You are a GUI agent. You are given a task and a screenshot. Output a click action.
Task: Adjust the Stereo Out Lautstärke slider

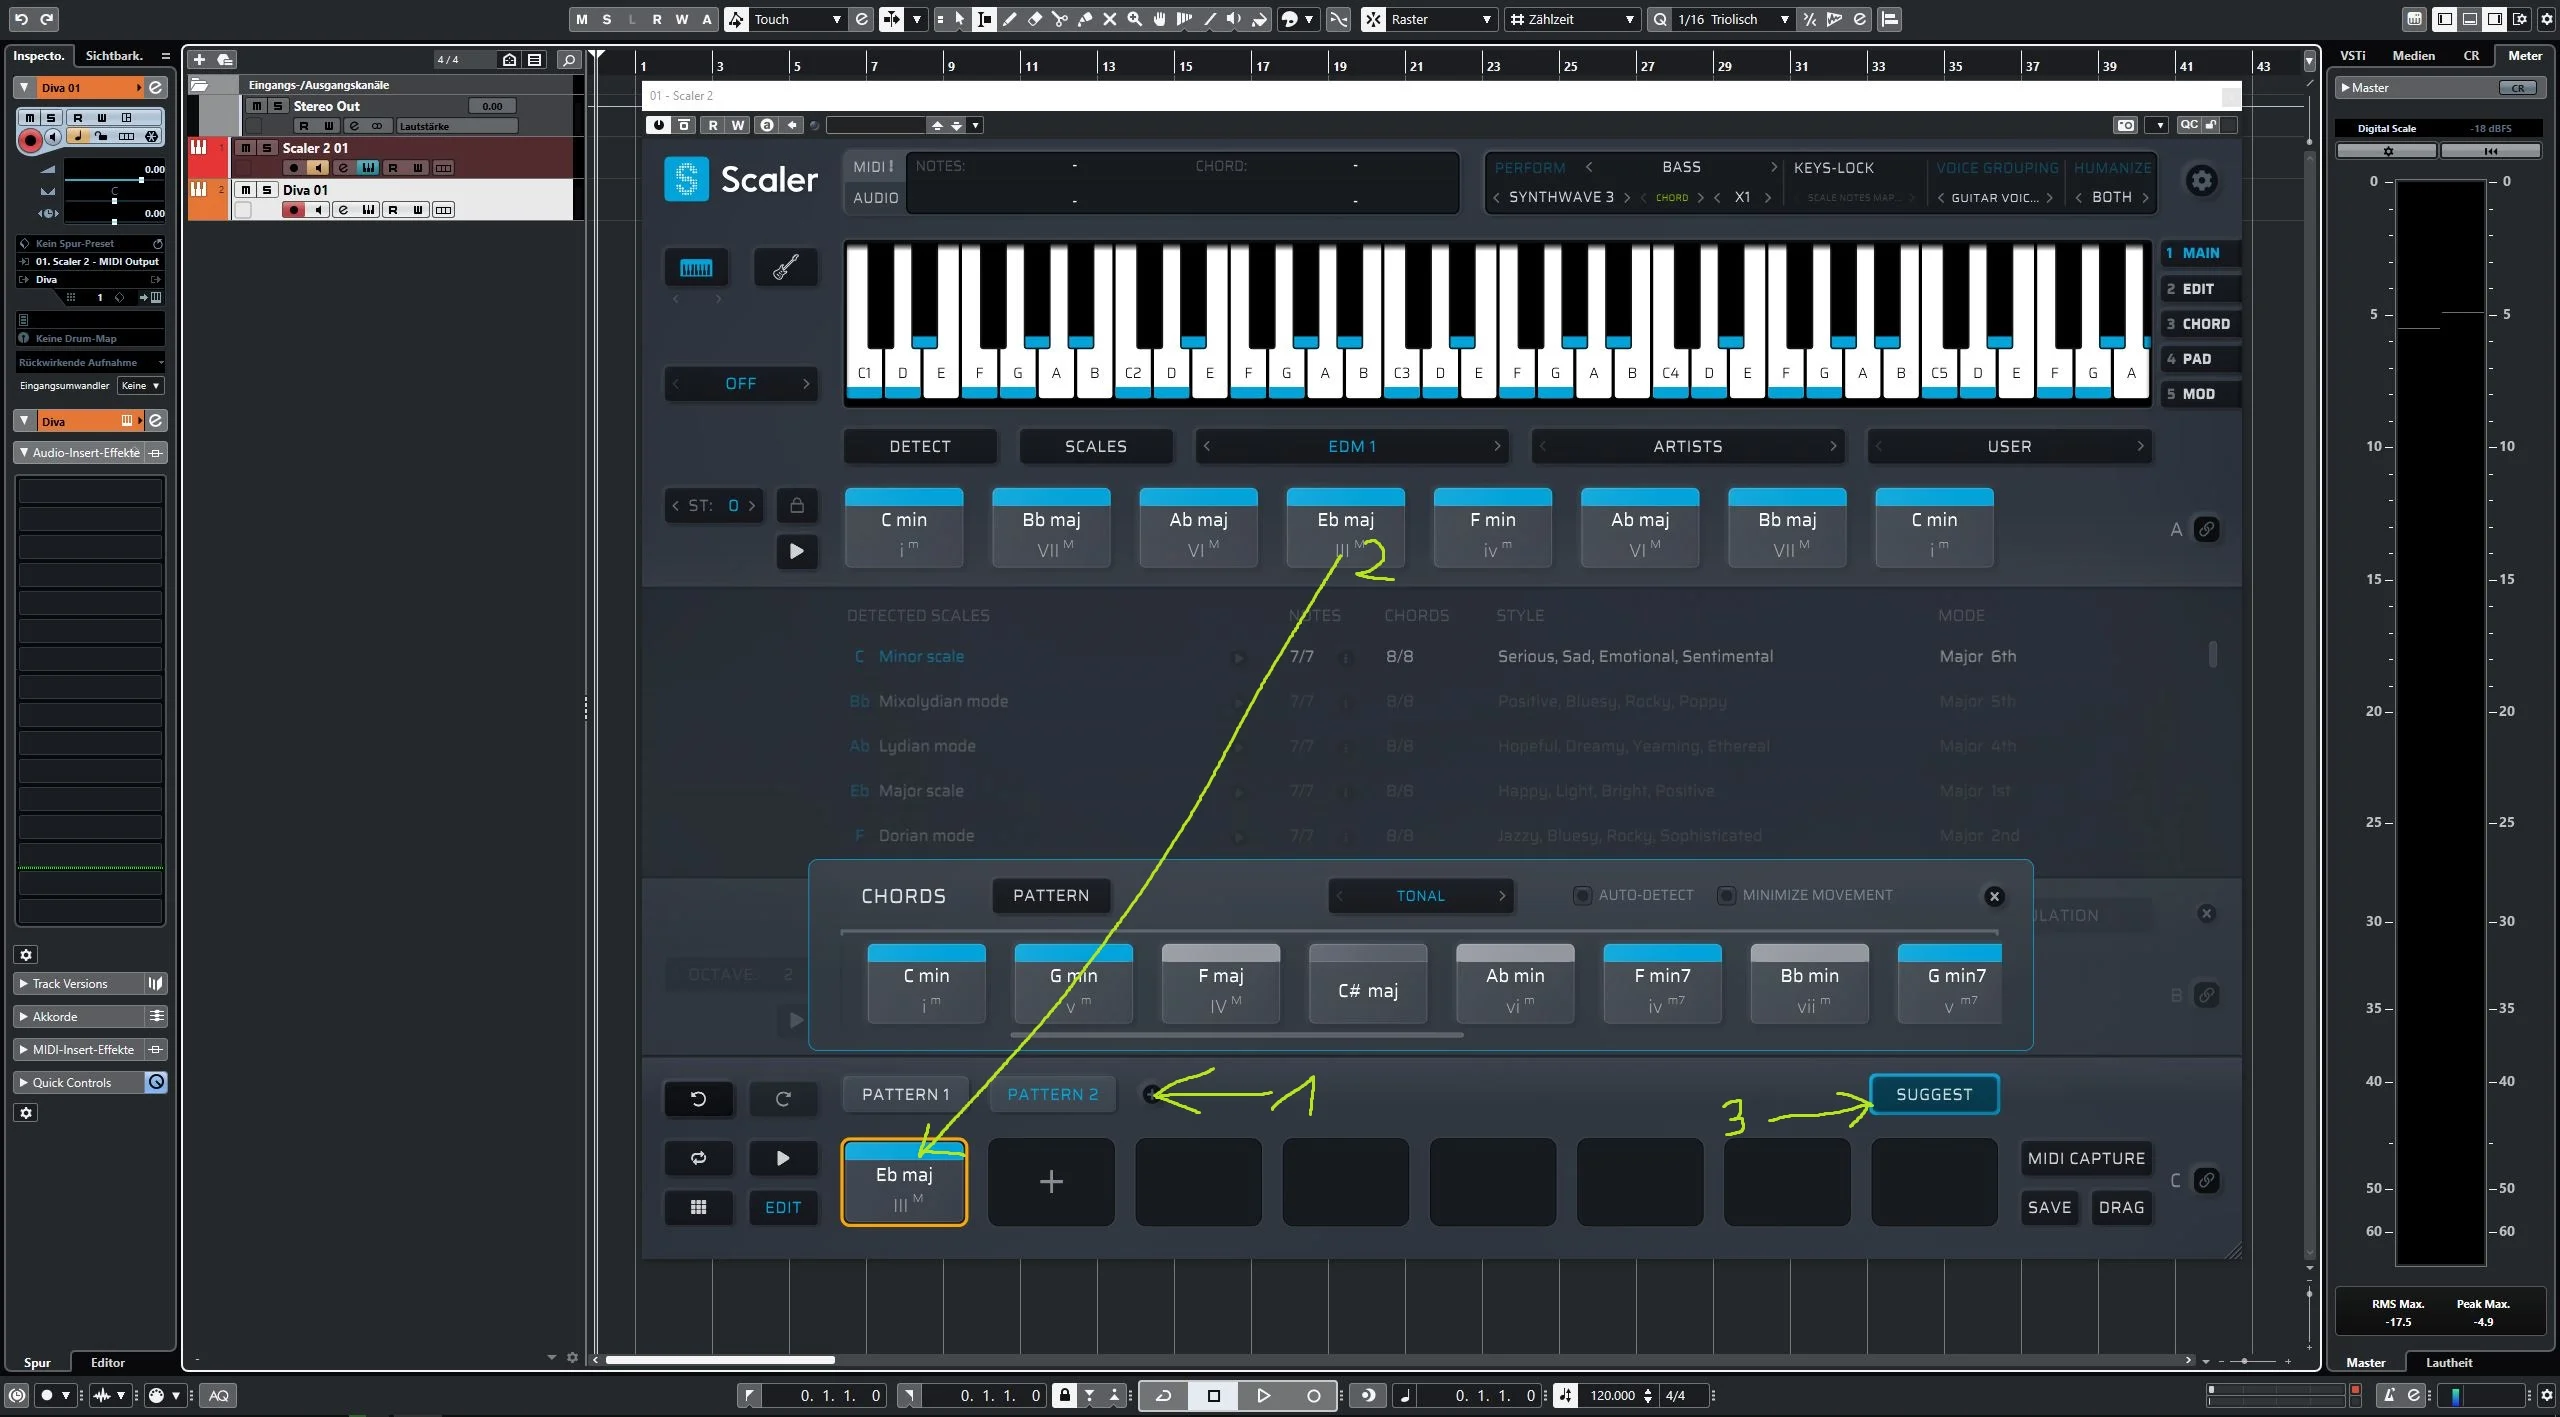(457, 126)
